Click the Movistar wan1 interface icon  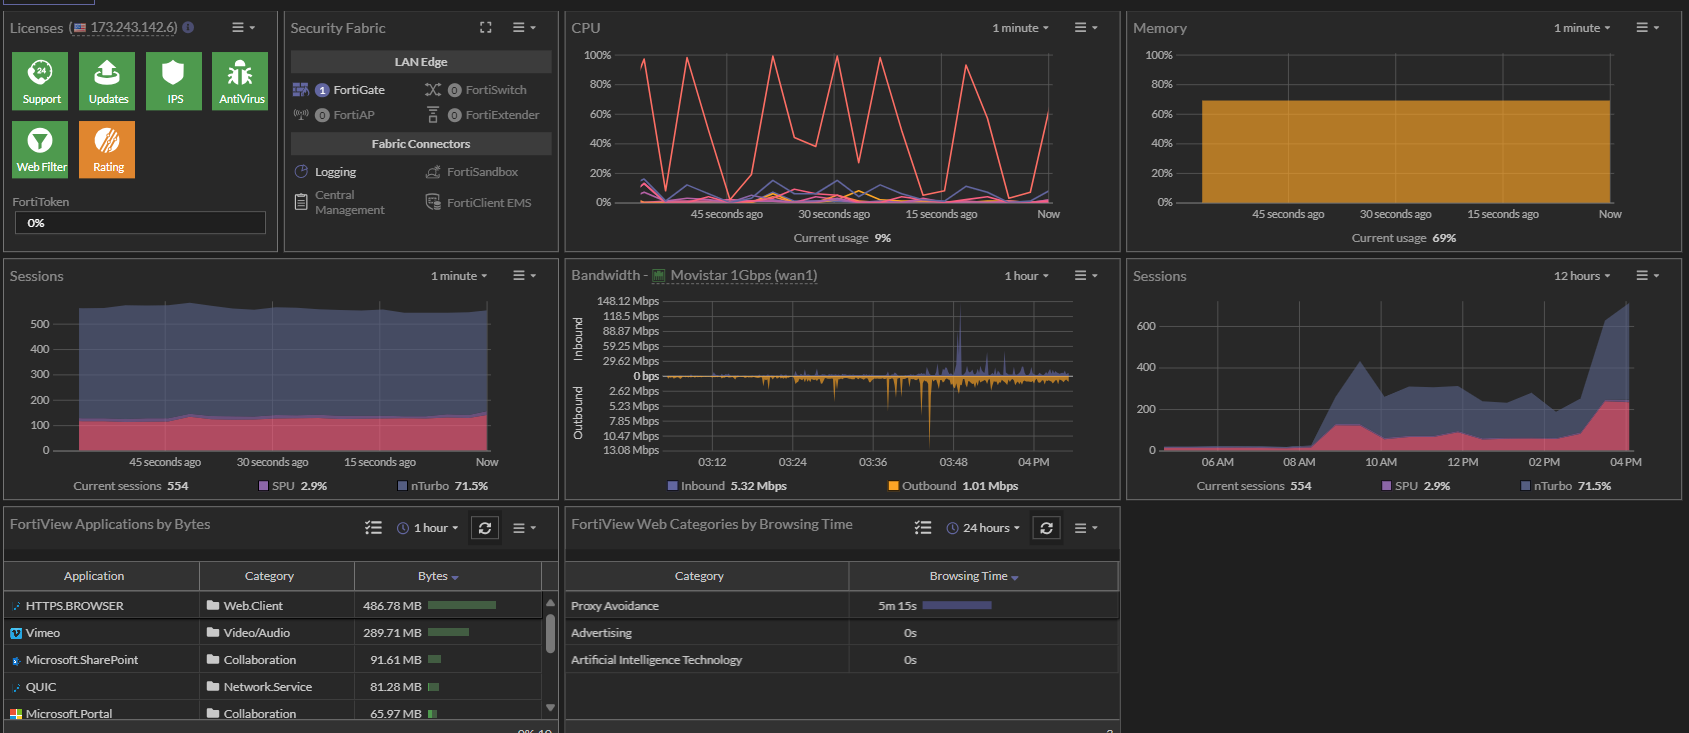pos(658,276)
